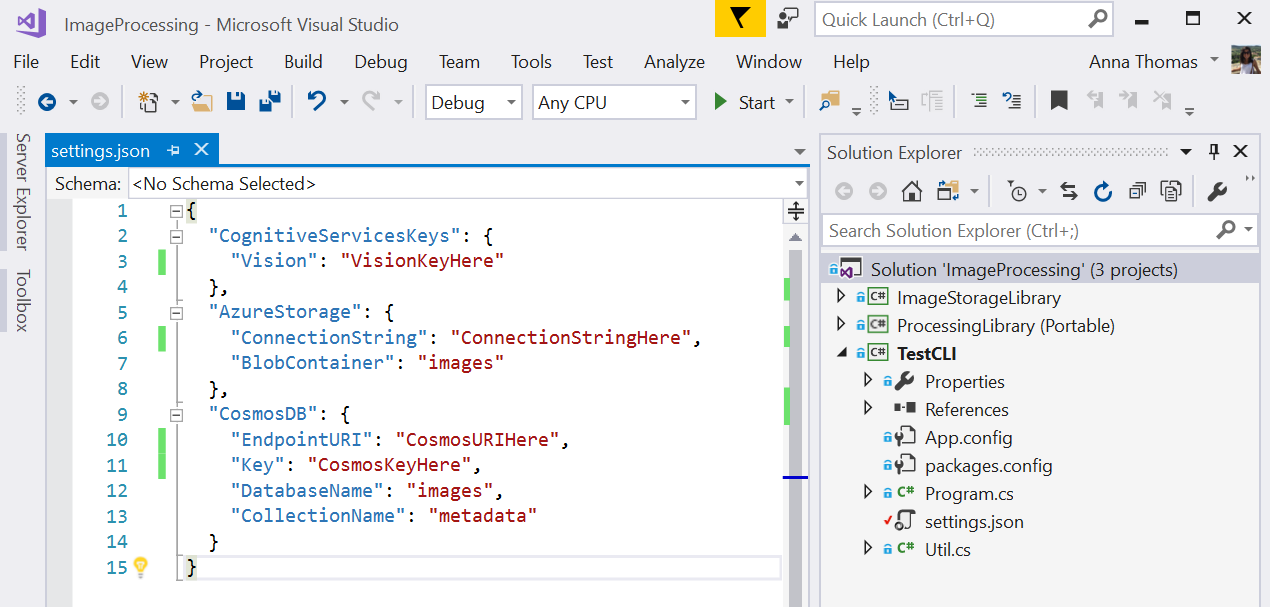
Task: Open the Undo history dropdown arrow
Action: pos(343,102)
